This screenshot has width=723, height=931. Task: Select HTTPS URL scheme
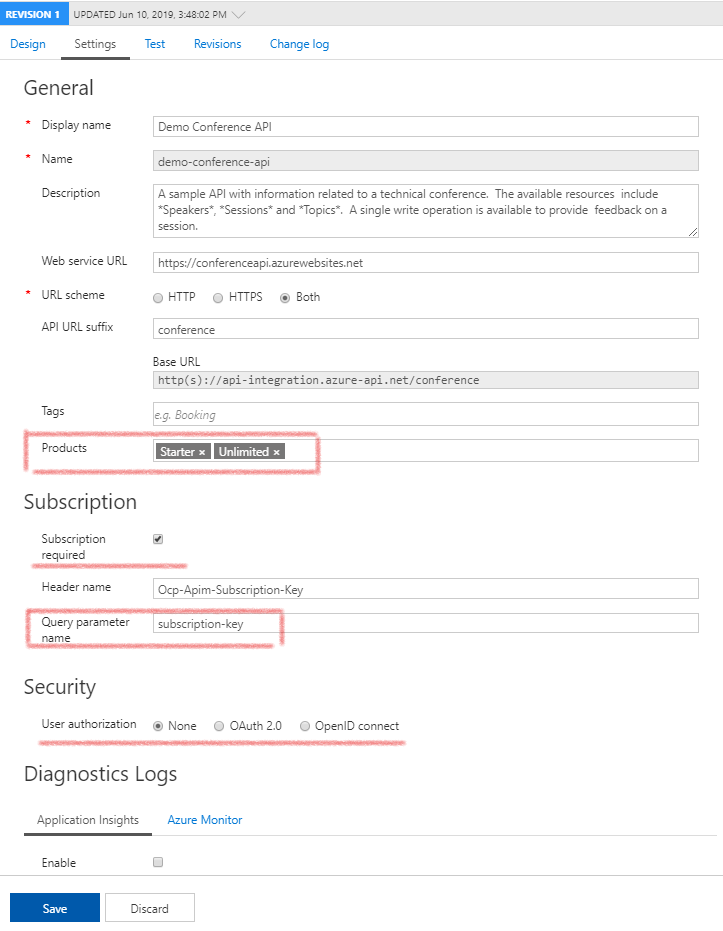click(x=218, y=298)
